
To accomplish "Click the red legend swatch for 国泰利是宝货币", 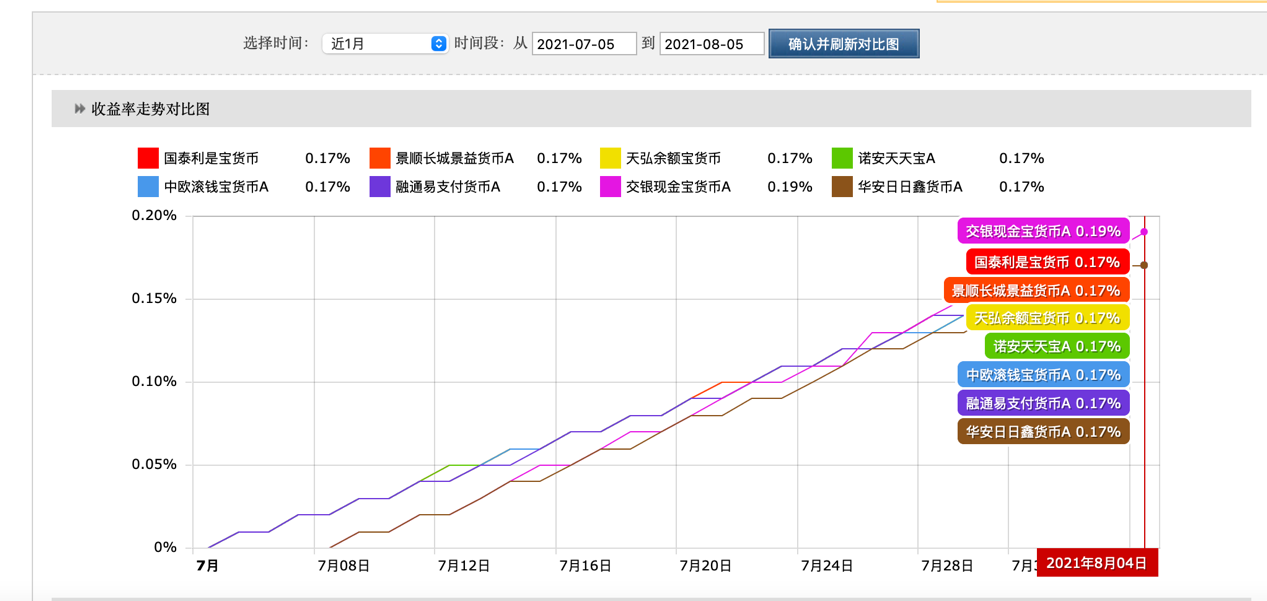I will 146,157.
